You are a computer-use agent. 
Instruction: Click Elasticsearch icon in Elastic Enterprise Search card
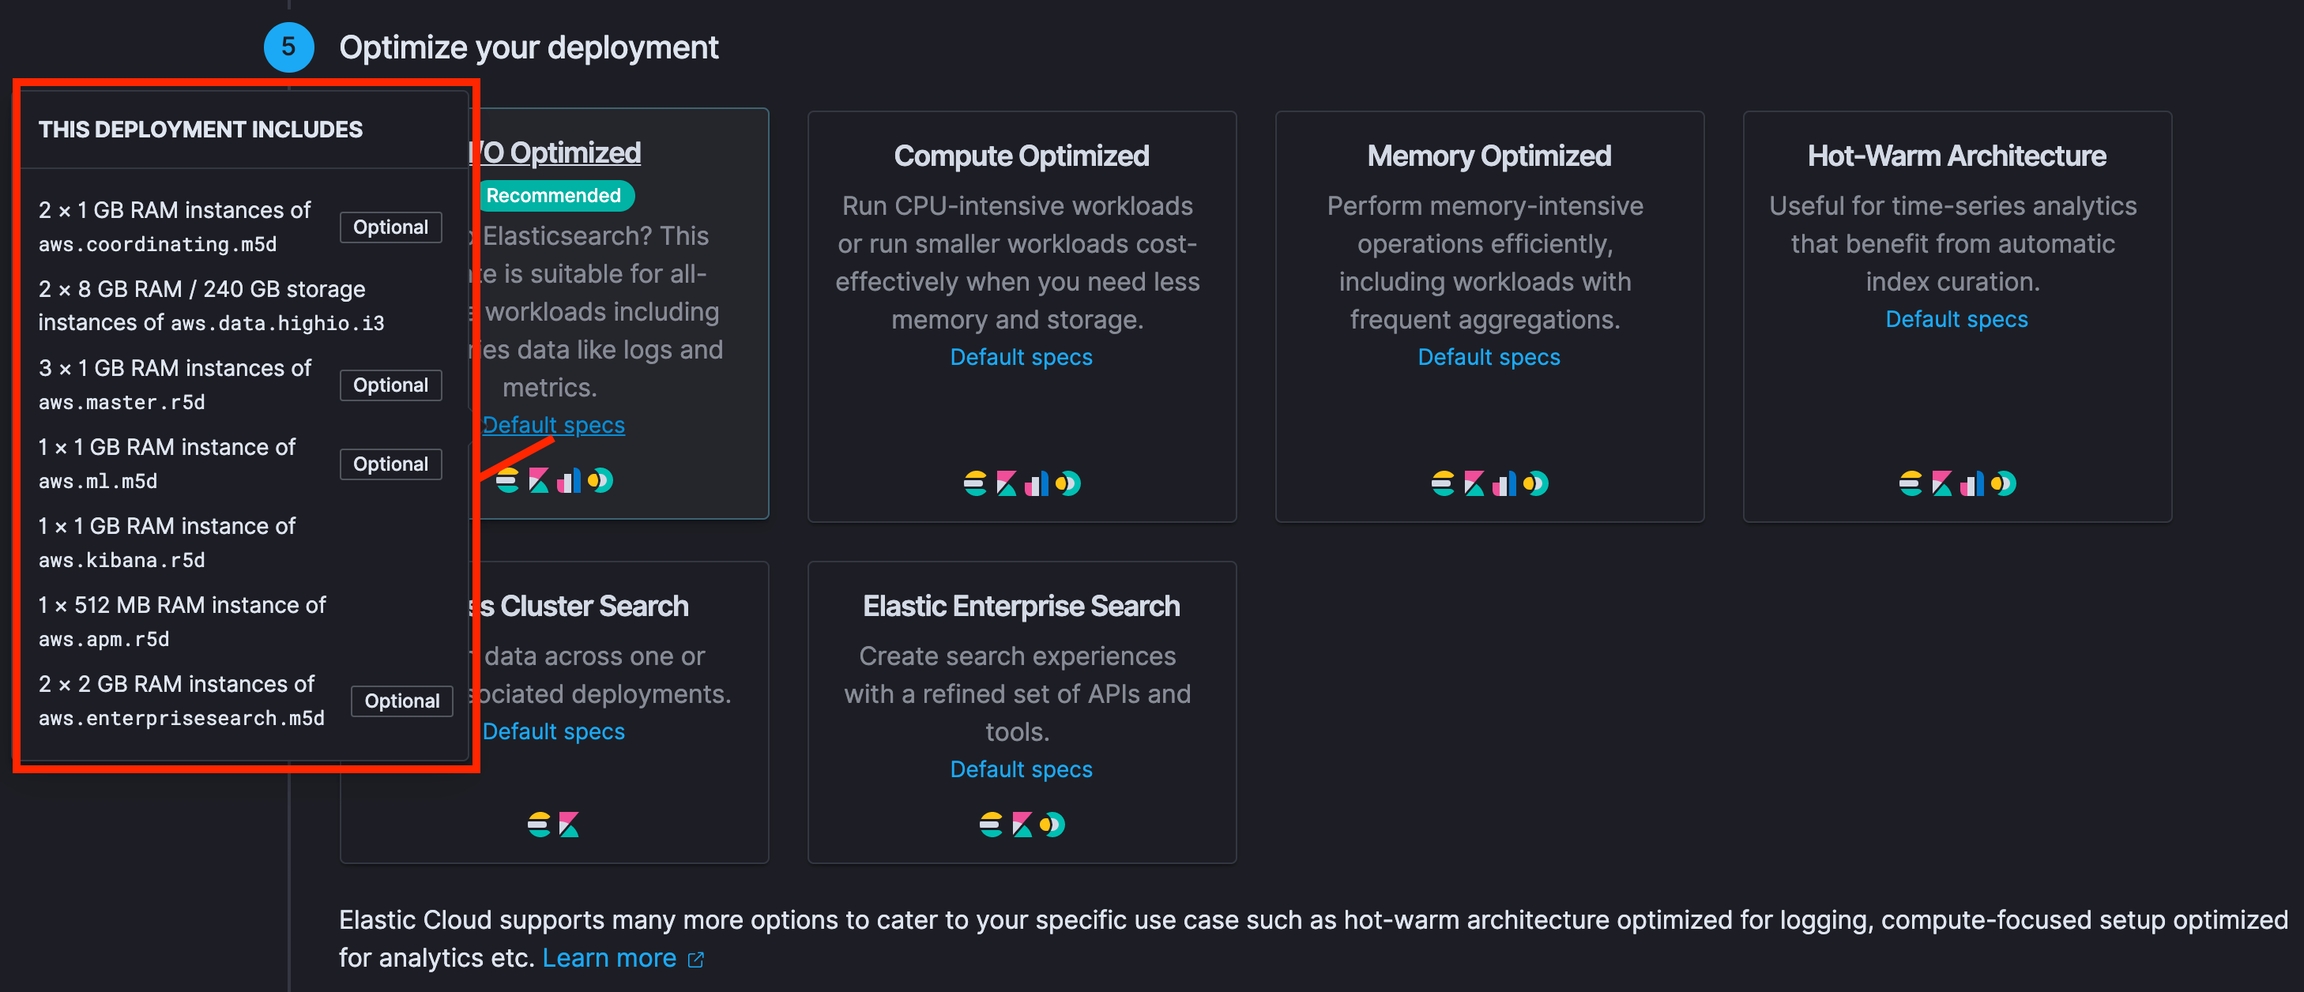[991, 825]
